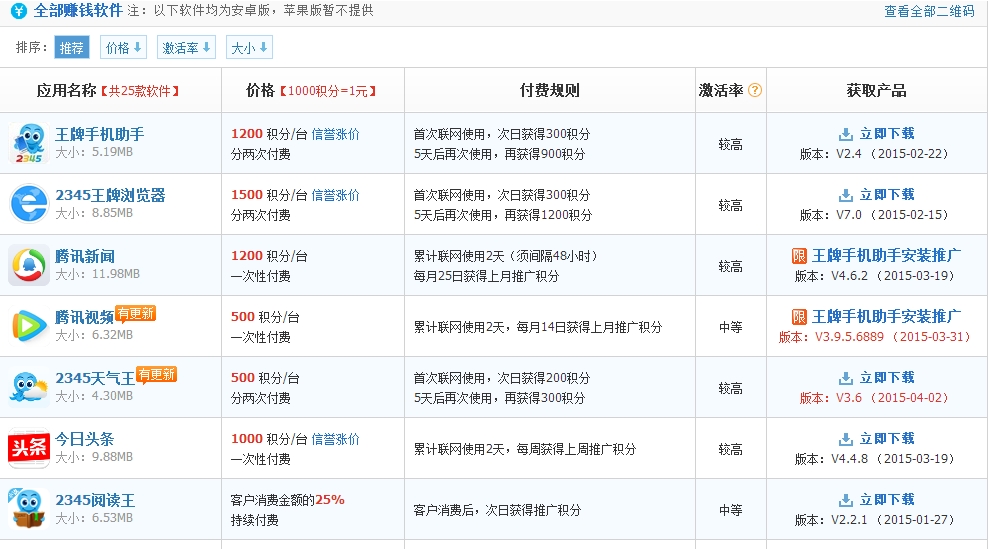Open the 2345天气王 name link
The height and width of the screenshot is (549, 988).
(x=95, y=378)
